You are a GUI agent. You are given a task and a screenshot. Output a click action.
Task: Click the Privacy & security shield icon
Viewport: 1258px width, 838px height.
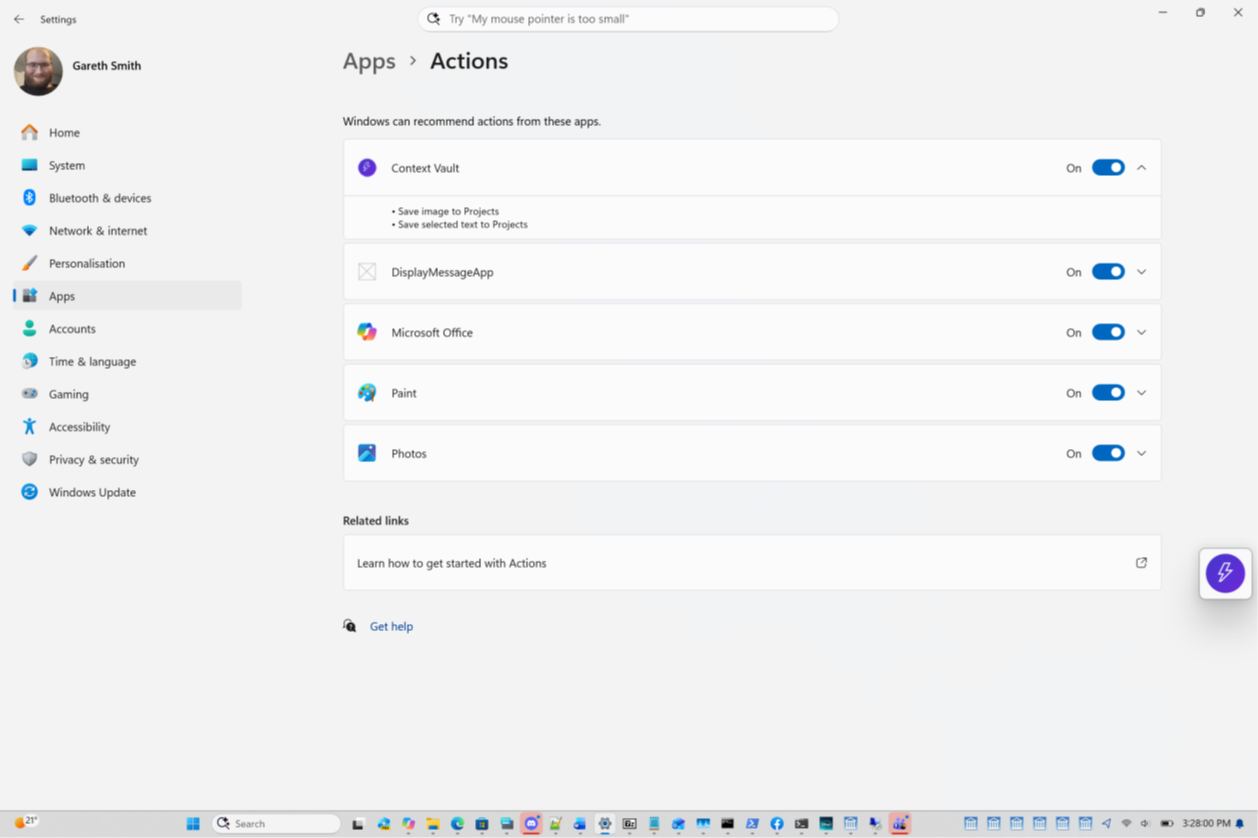pyautogui.click(x=29, y=459)
